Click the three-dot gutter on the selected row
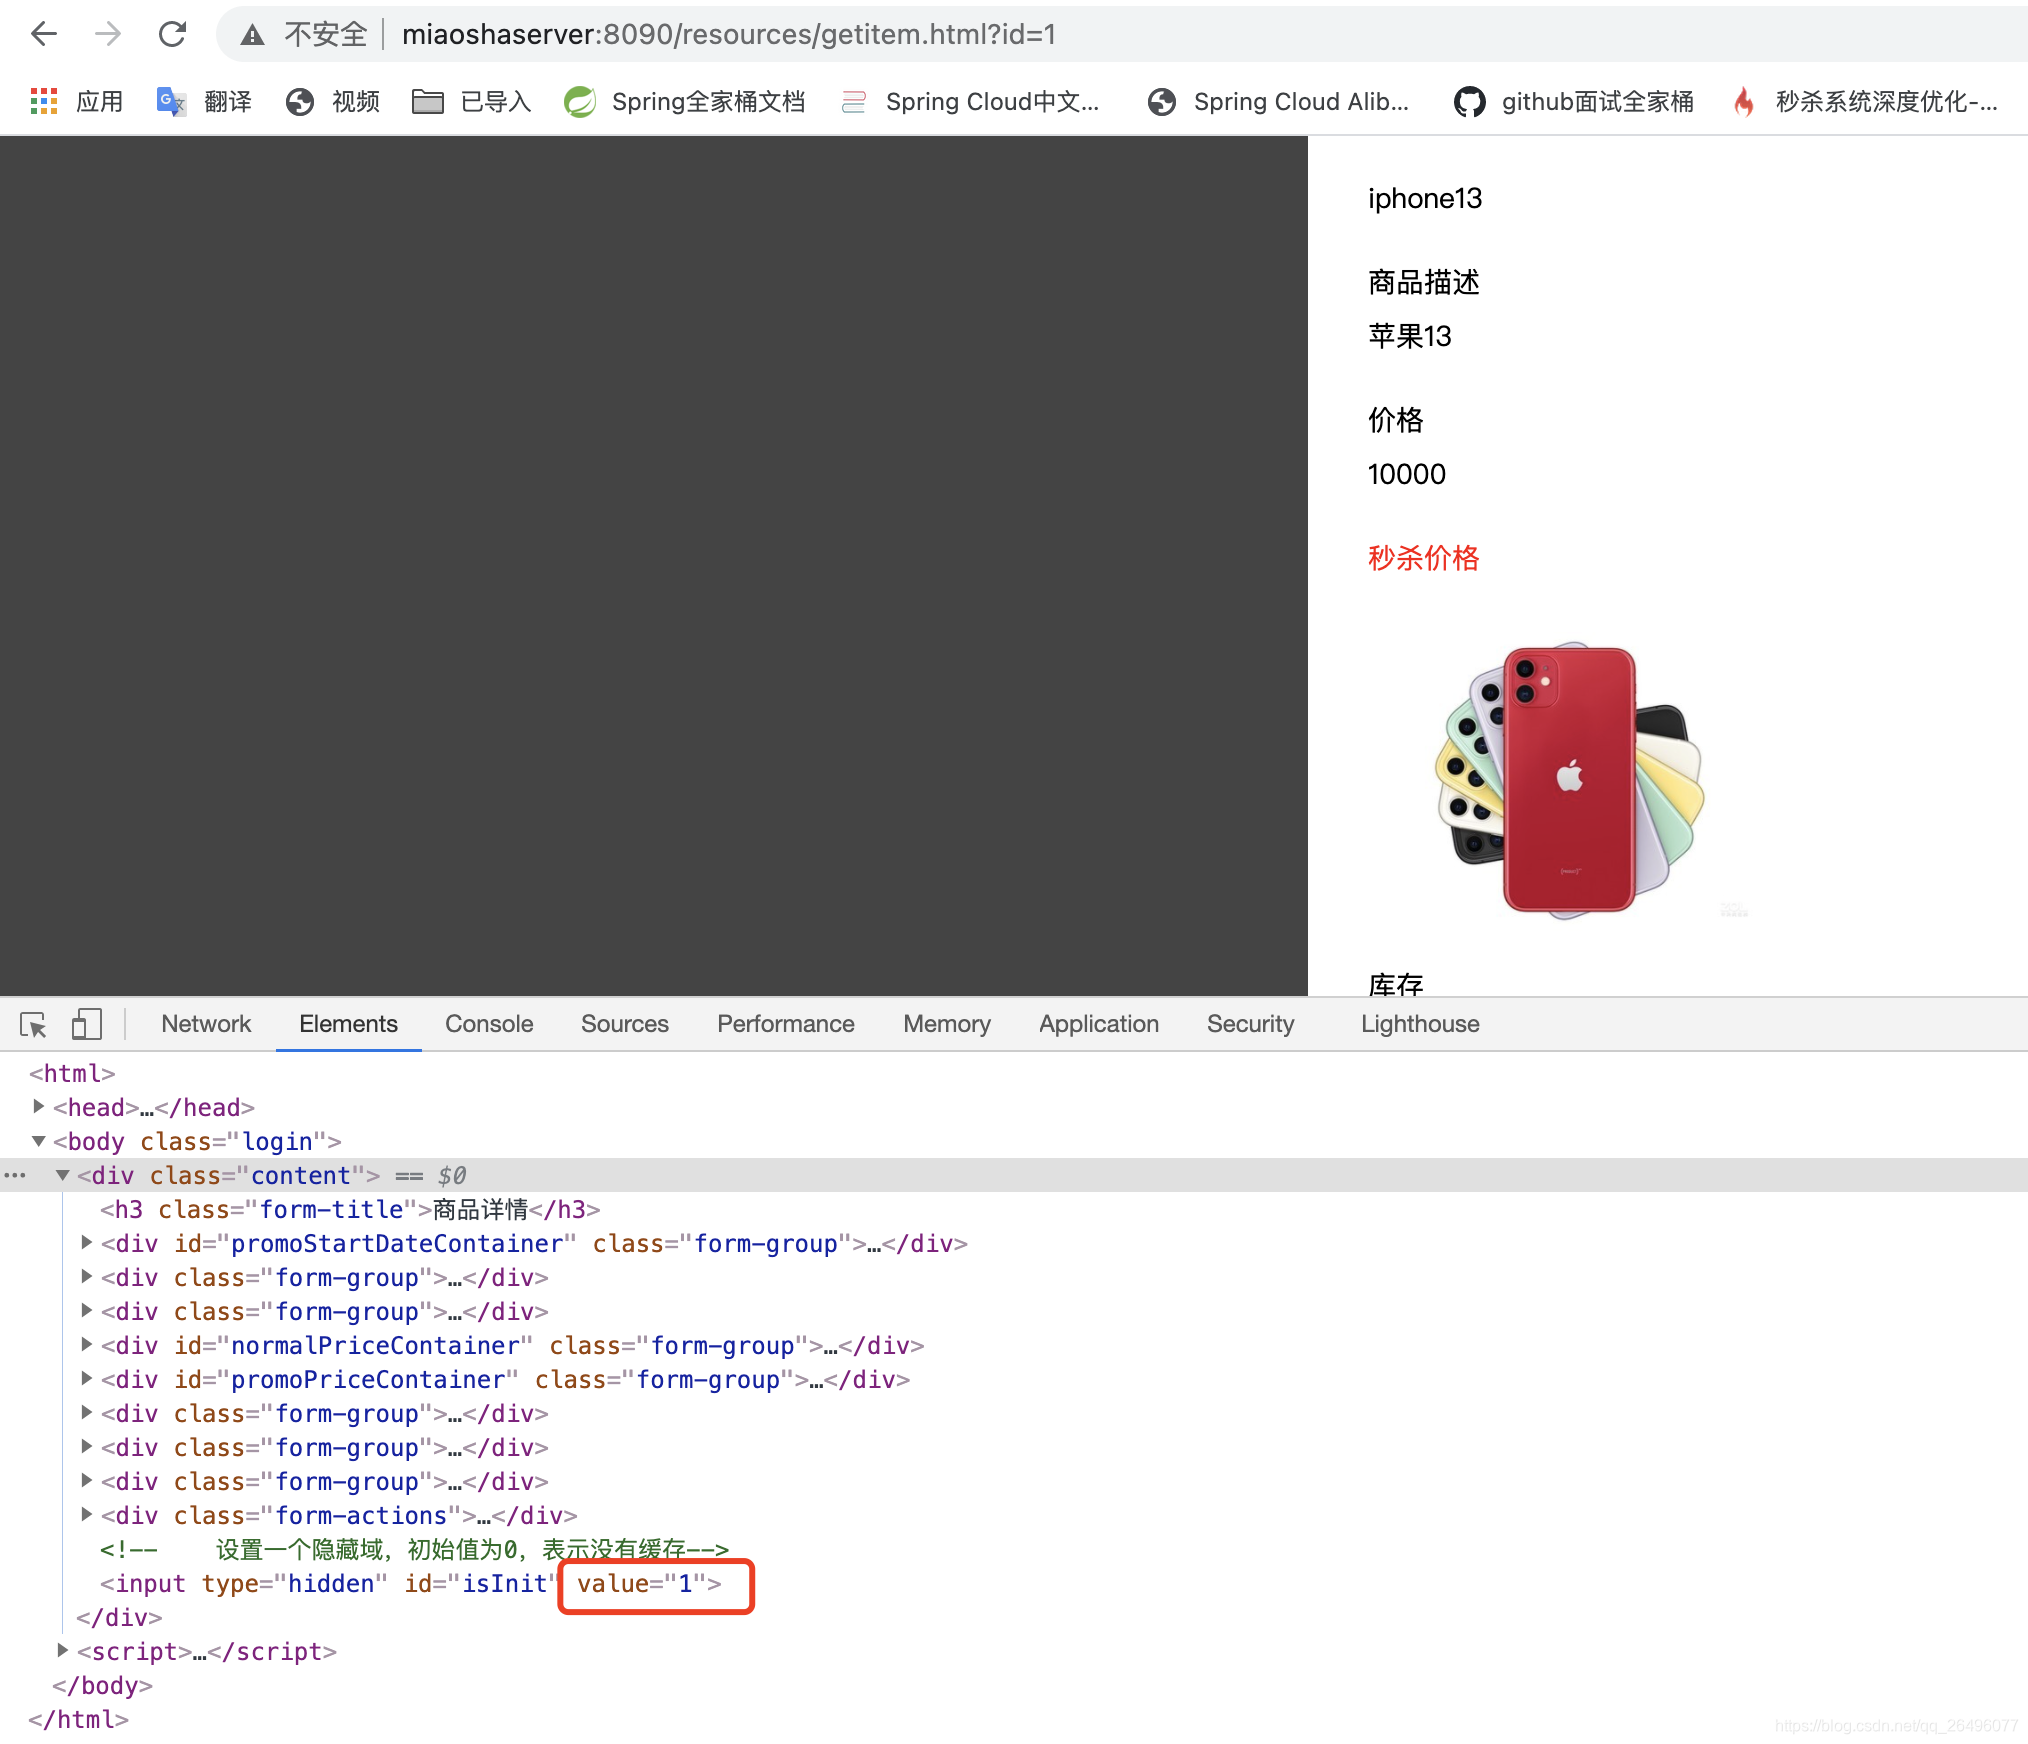Image resolution: width=2028 pixels, height=1744 pixels. click(14, 1175)
